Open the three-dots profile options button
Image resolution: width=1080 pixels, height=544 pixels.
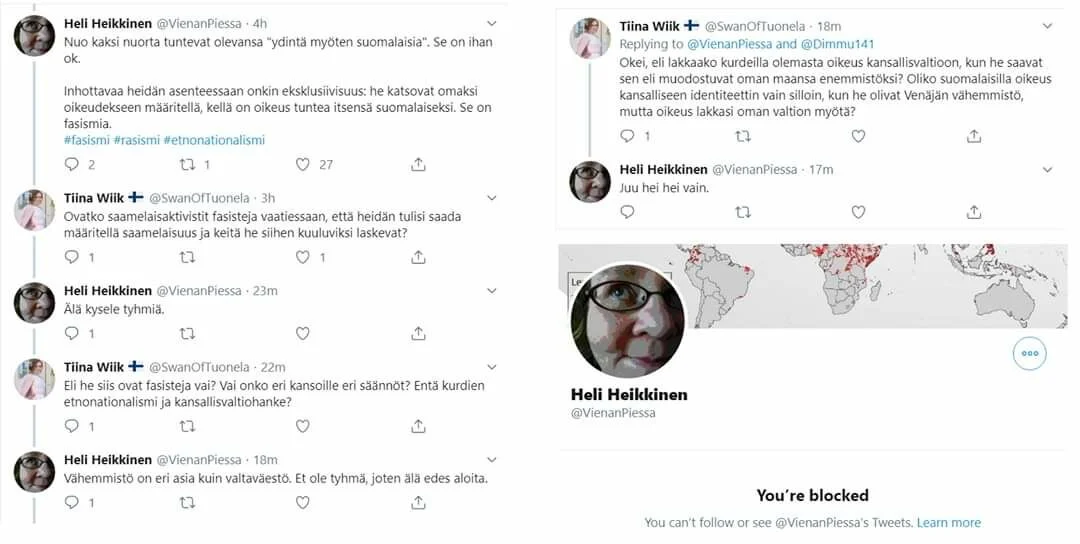pyautogui.click(x=1030, y=353)
